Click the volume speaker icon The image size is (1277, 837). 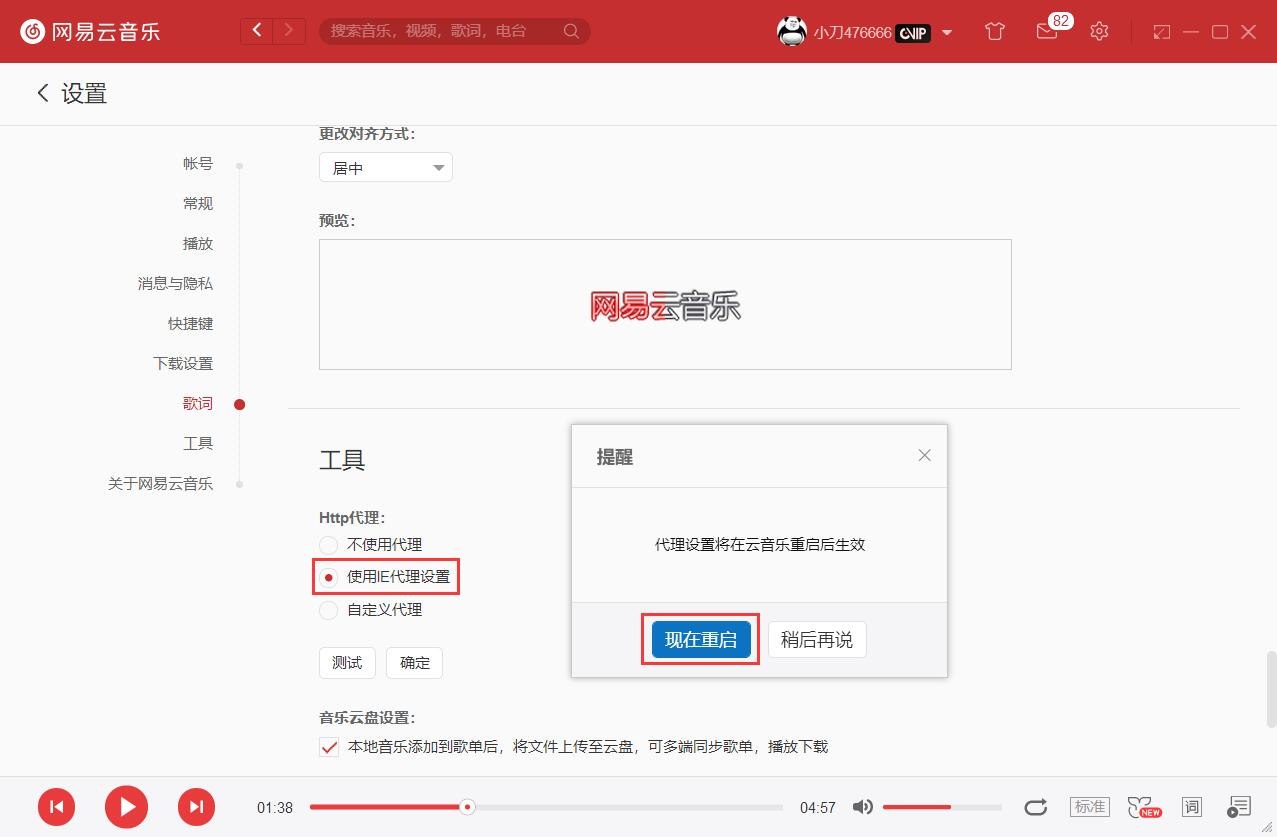pyautogui.click(x=862, y=806)
